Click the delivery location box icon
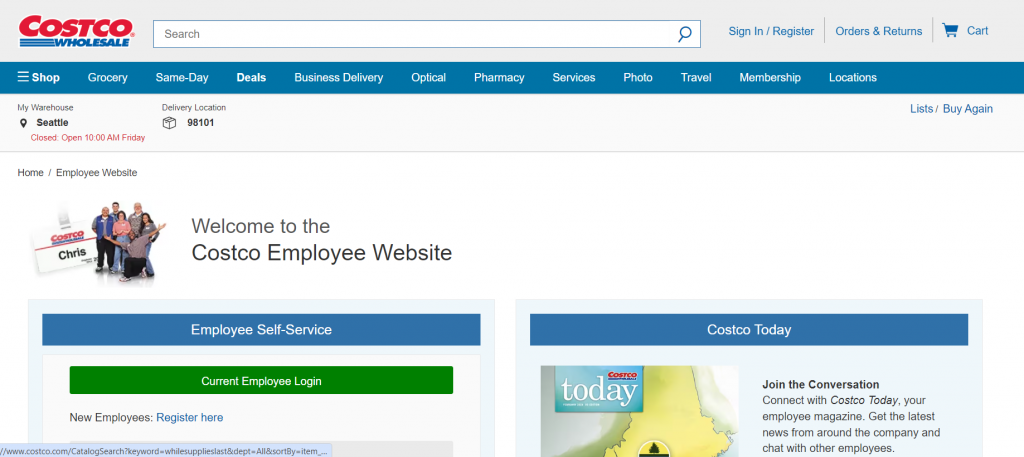Image resolution: width=1024 pixels, height=457 pixels. click(169, 123)
